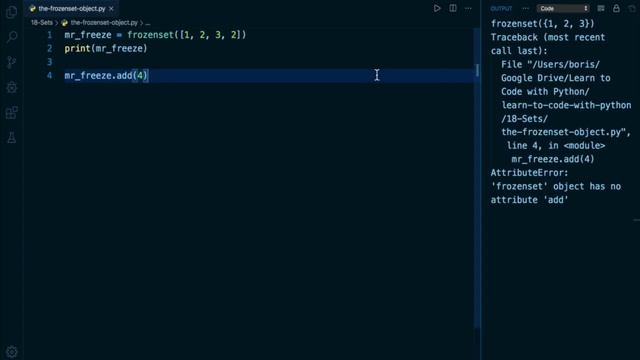Switch to the OUTPUT panel tab

point(501,9)
